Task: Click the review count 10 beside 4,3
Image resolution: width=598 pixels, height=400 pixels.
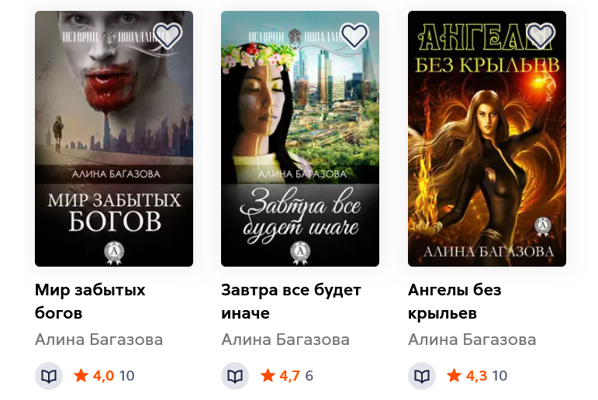Action: (500, 376)
